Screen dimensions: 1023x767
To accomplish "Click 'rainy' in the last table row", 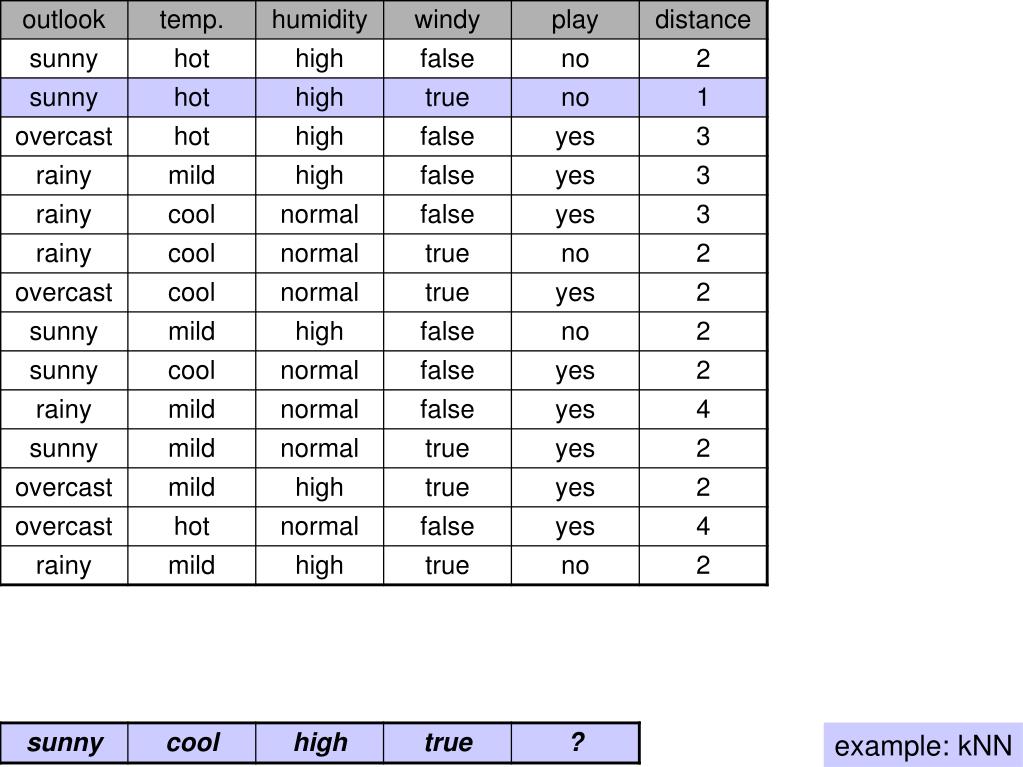I will pos(64,565).
